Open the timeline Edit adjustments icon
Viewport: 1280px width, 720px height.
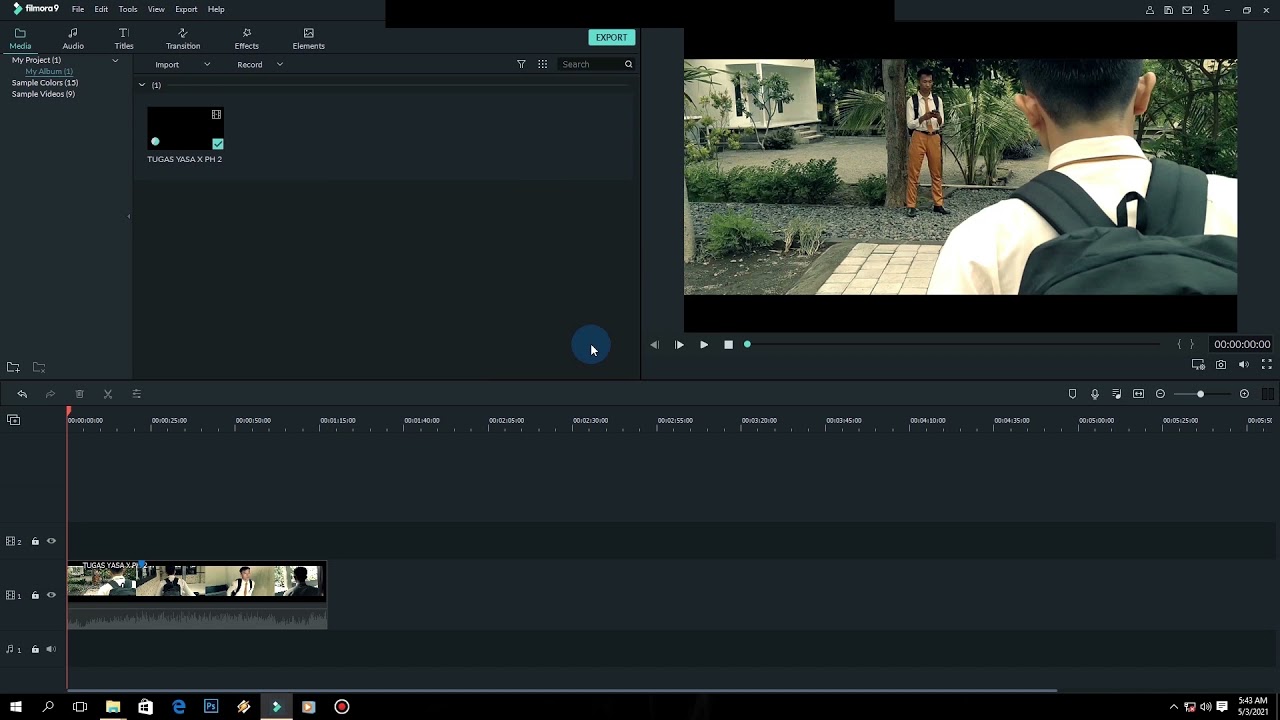pyautogui.click(x=137, y=394)
